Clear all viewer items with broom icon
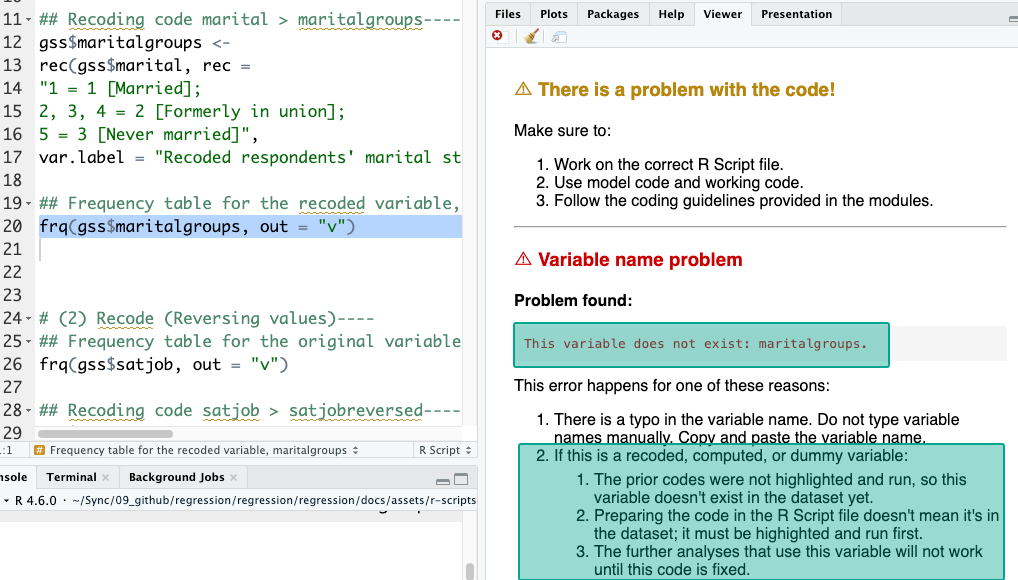The height and width of the screenshot is (580, 1018). coord(531,36)
